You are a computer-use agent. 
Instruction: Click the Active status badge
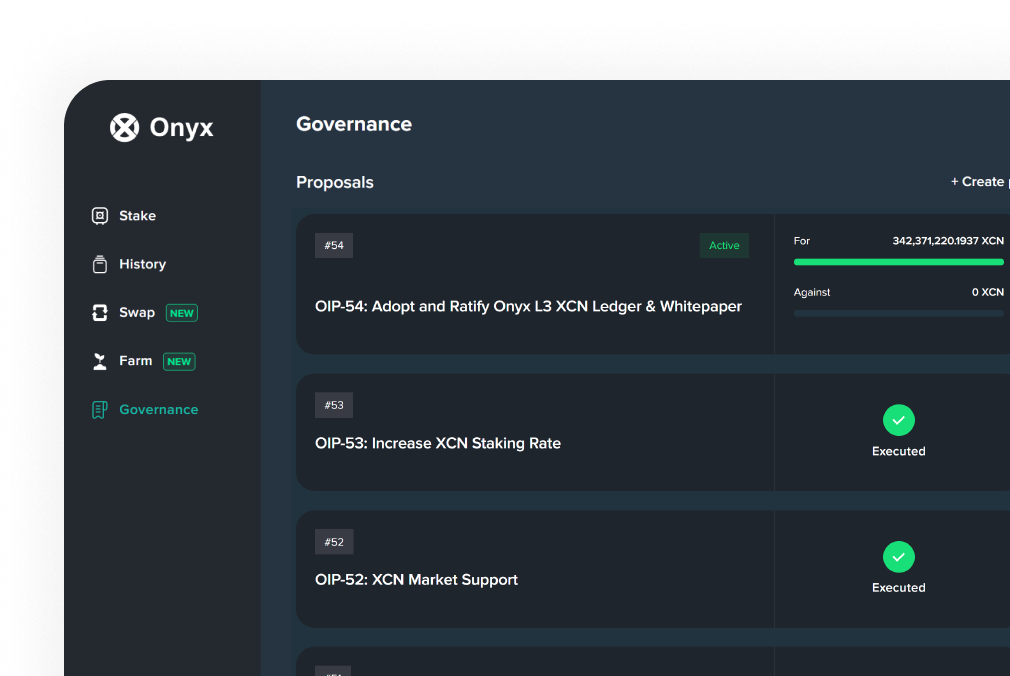point(724,246)
